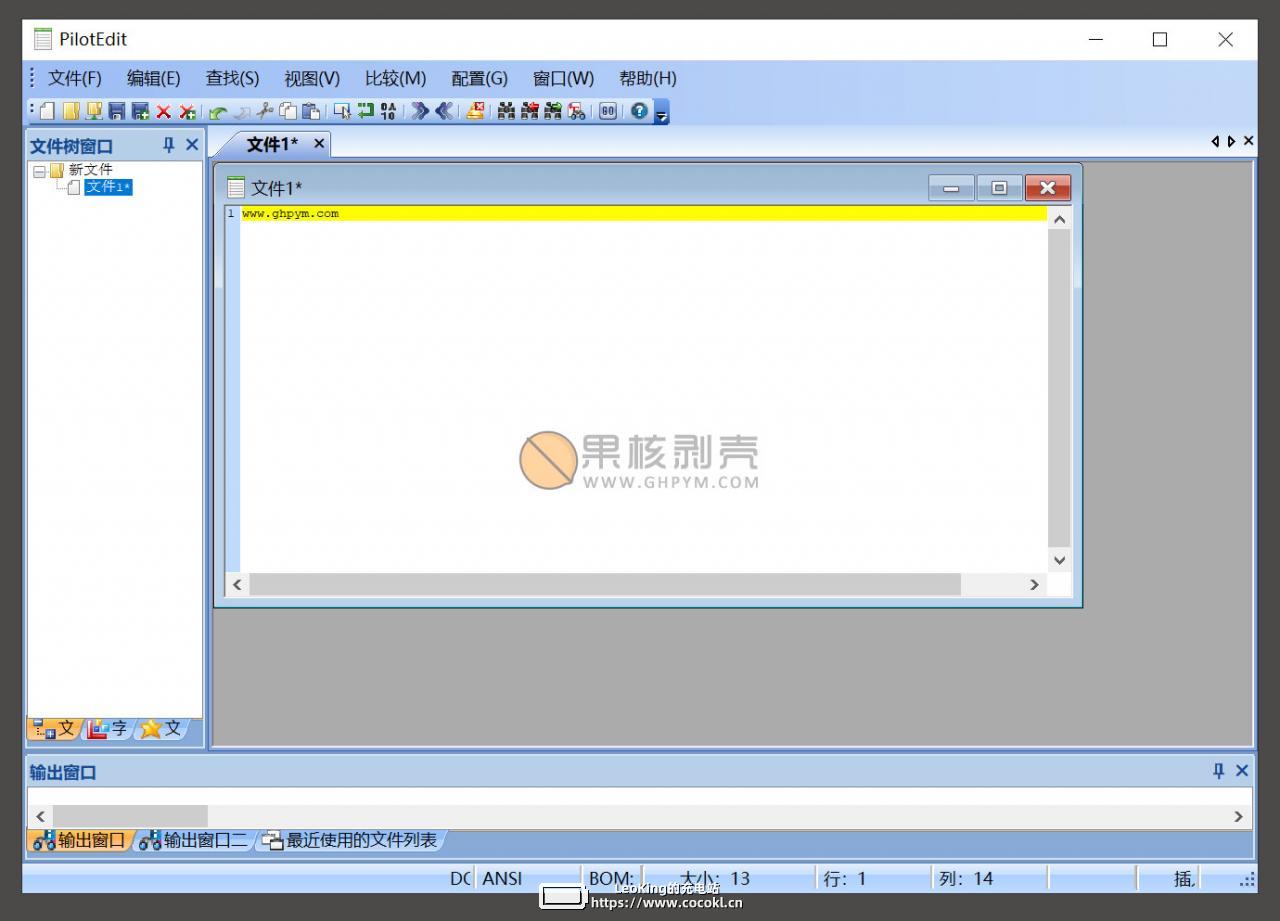Select the 新文件 folder in the file tree
Image resolution: width=1280 pixels, height=921 pixels.
point(90,170)
